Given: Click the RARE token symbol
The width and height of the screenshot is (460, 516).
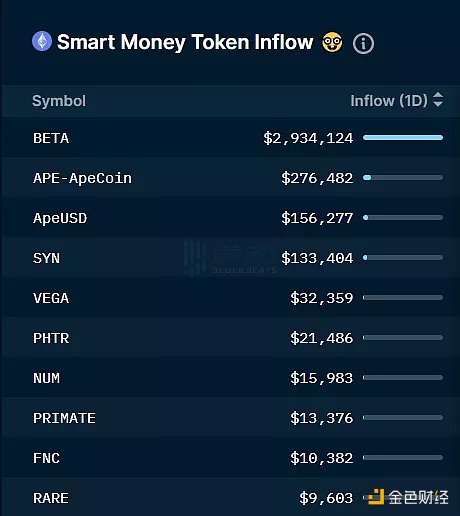Looking at the screenshot, I should [51, 498].
